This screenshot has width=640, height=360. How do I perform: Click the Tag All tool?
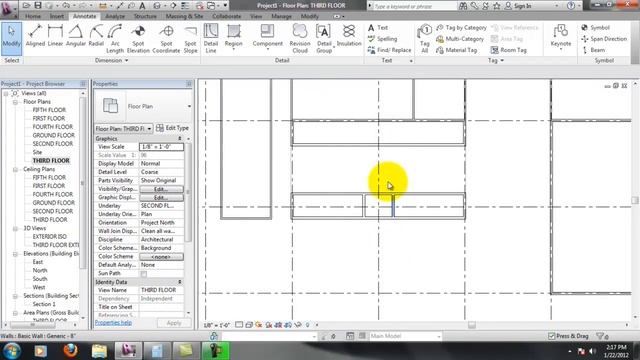pyautogui.click(x=424, y=39)
